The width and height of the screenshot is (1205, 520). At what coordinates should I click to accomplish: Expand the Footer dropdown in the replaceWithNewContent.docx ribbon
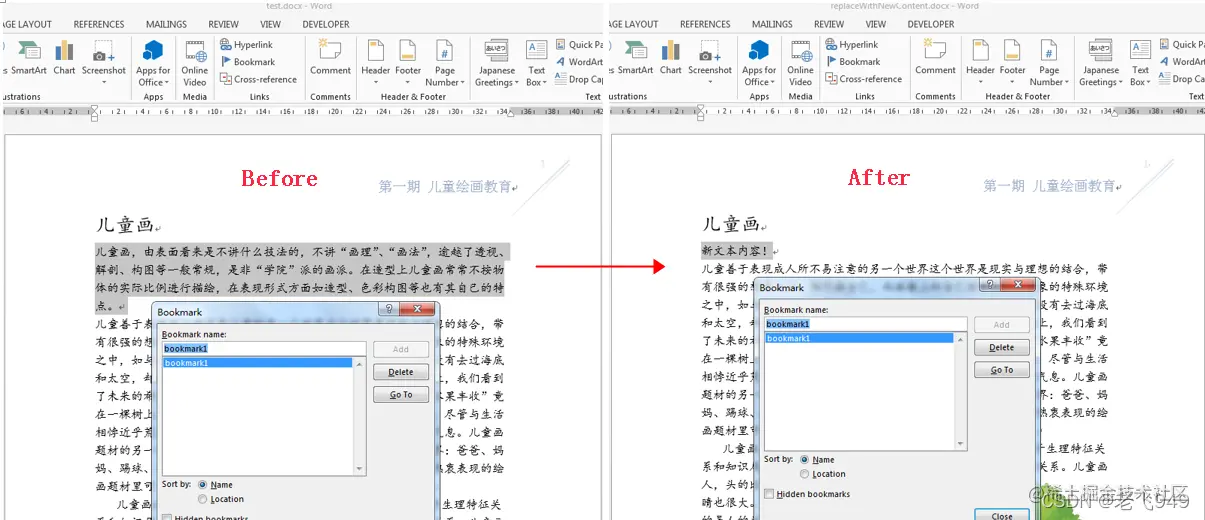click(1012, 83)
